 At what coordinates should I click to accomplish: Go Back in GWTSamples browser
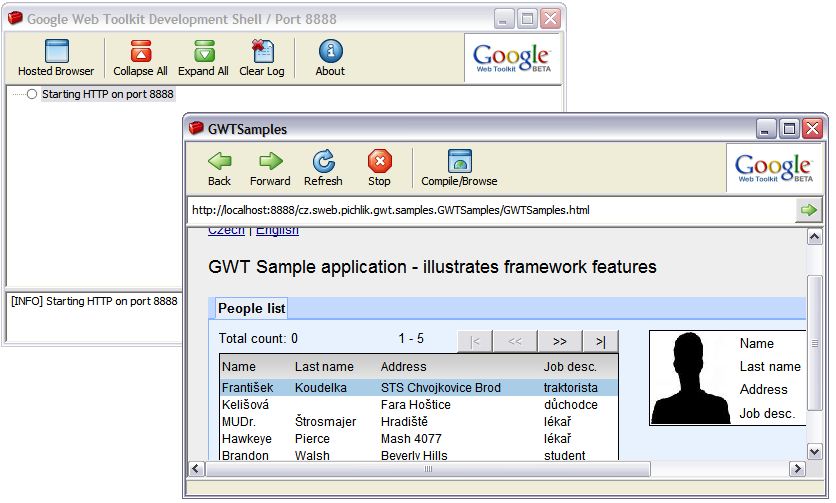point(220,169)
